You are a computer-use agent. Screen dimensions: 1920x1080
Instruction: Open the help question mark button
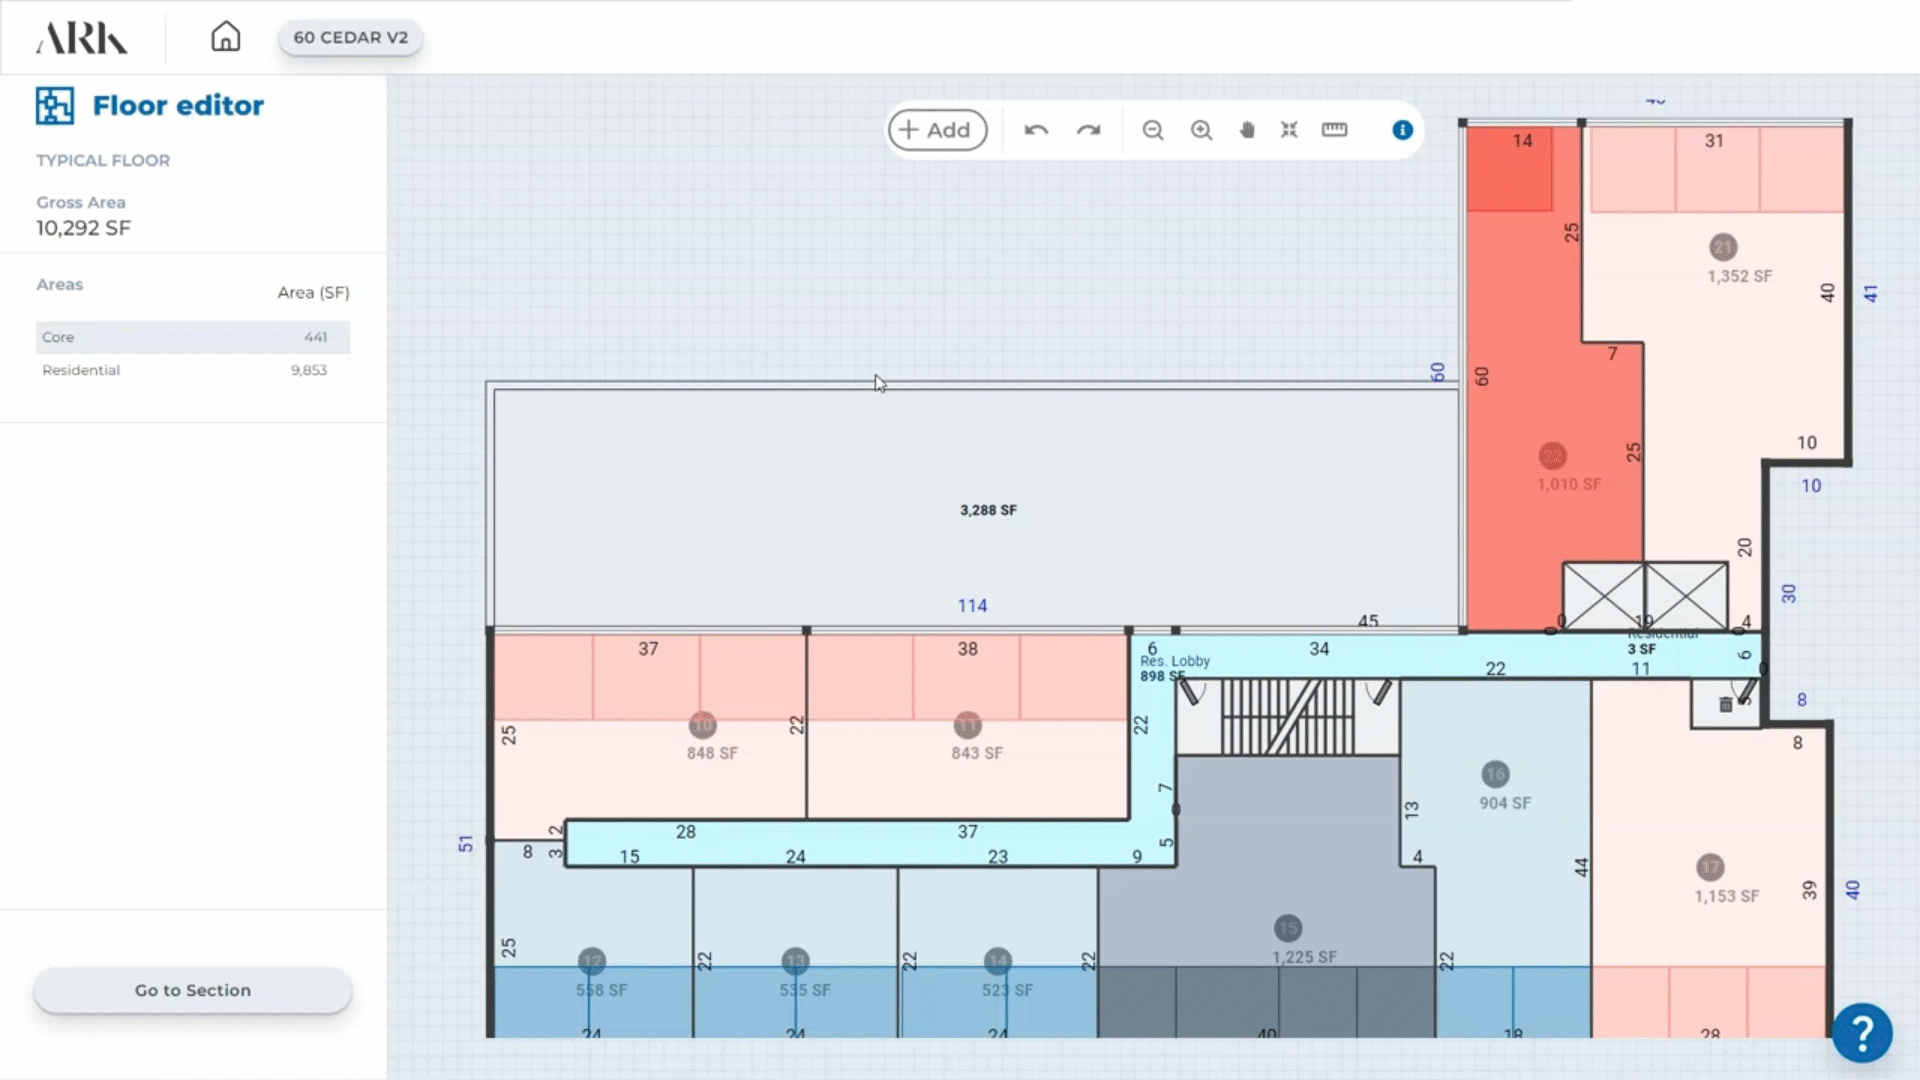(x=1861, y=1032)
